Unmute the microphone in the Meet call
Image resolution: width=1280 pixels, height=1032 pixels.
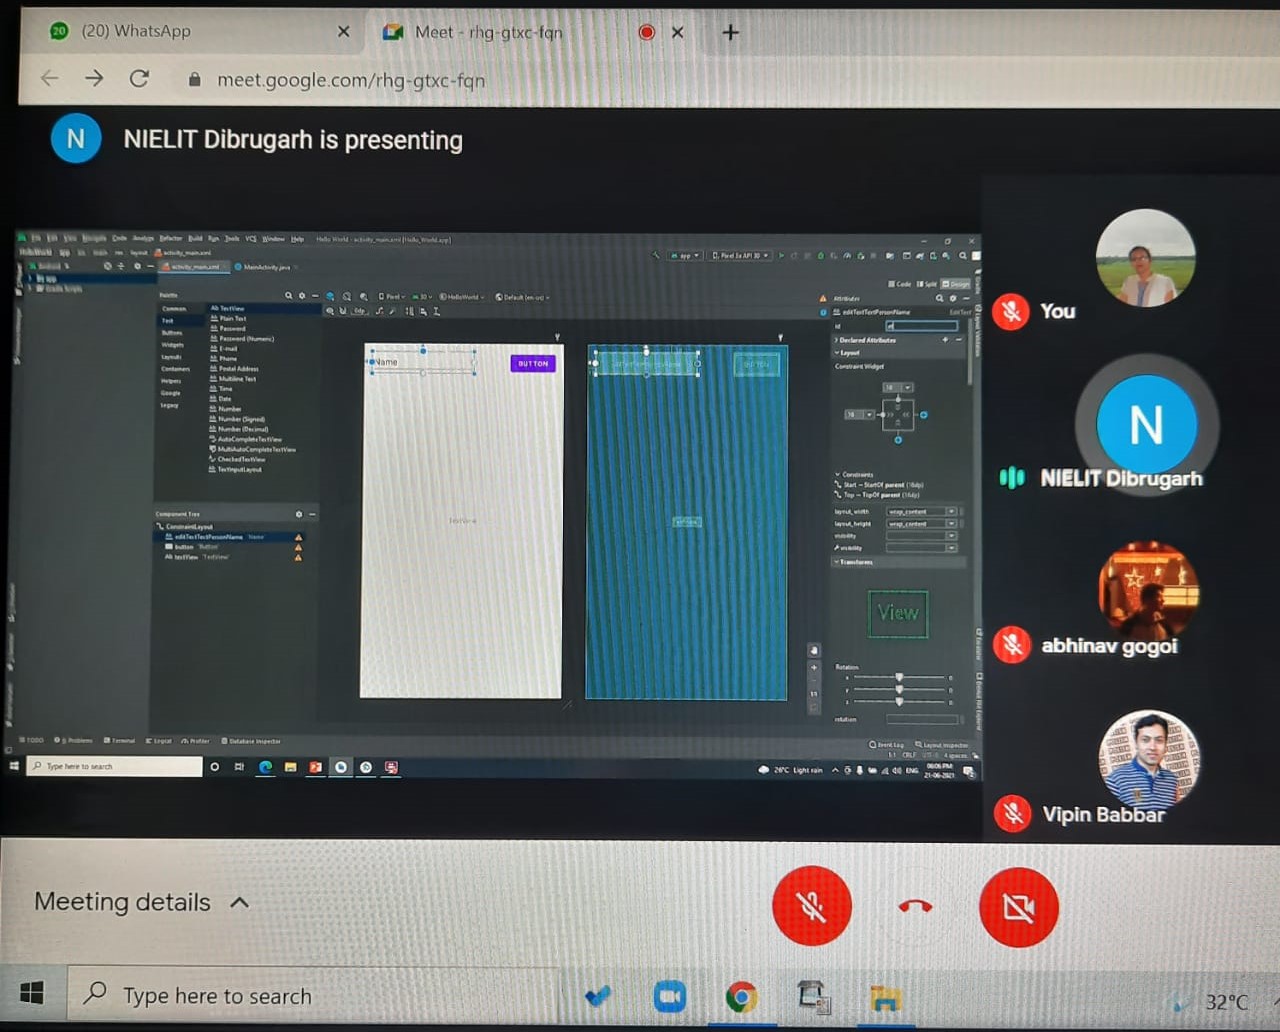tap(811, 906)
